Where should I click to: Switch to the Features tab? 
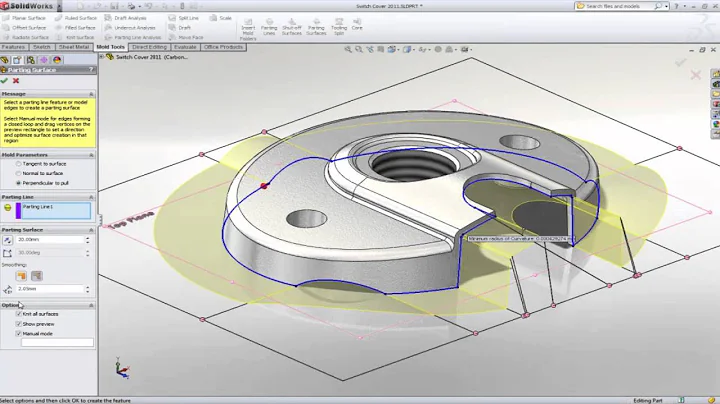[x=13, y=47]
